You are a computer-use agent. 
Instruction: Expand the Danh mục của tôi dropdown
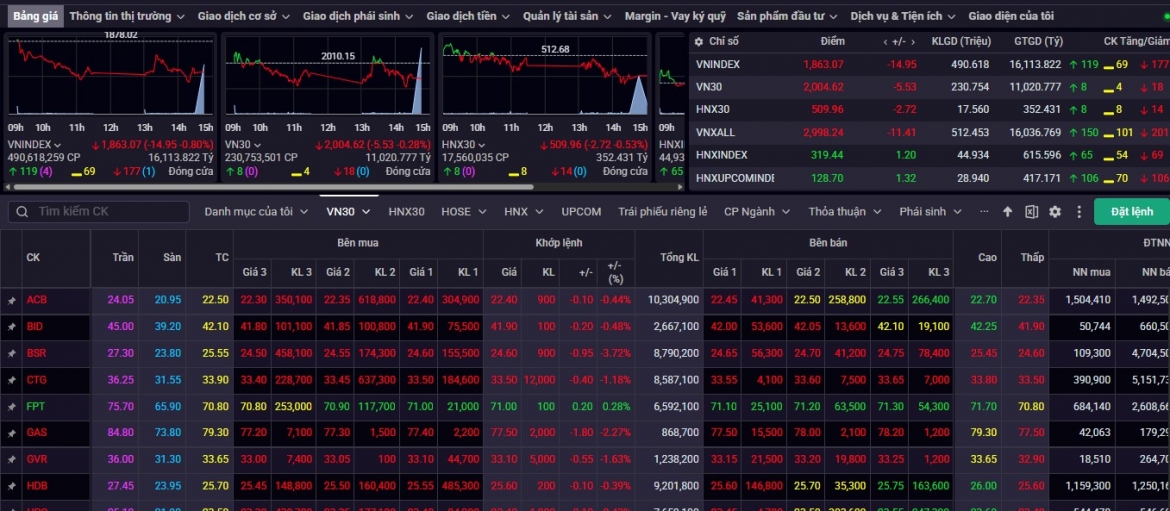(x=257, y=212)
